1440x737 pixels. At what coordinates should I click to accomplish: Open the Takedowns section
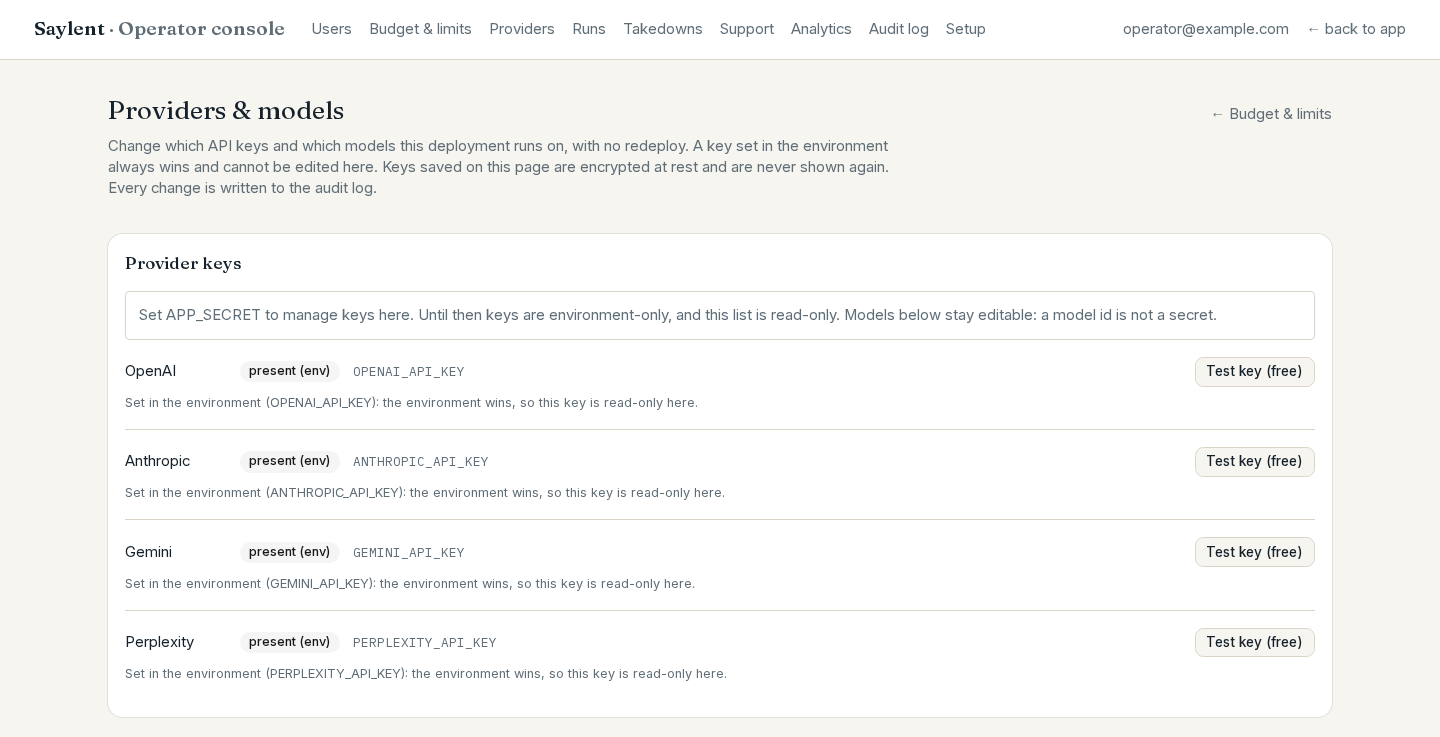coord(663,29)
